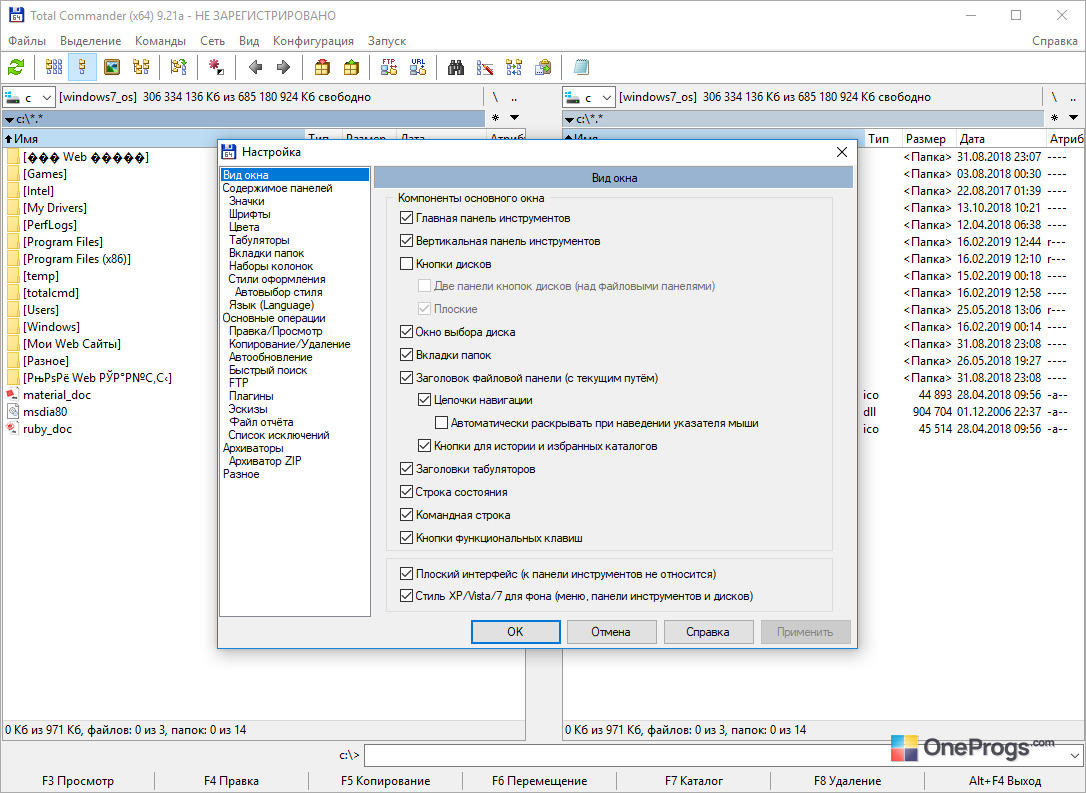Click F8 Удаление function button
Screen dimensions: 1086x793
(x=847, y=781)
